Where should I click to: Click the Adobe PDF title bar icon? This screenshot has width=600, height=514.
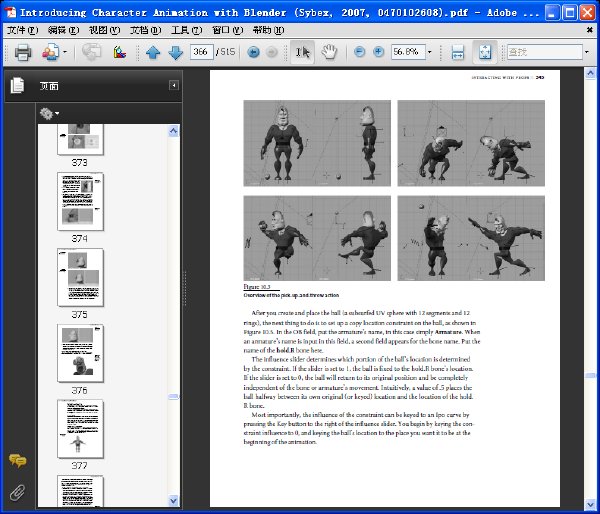(x=11, y=12)
